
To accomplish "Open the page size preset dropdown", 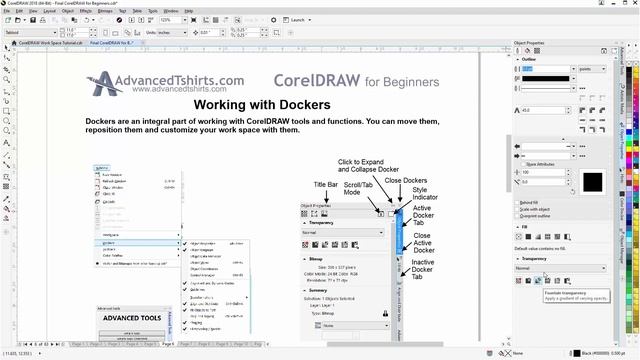I will coord(31,32).
